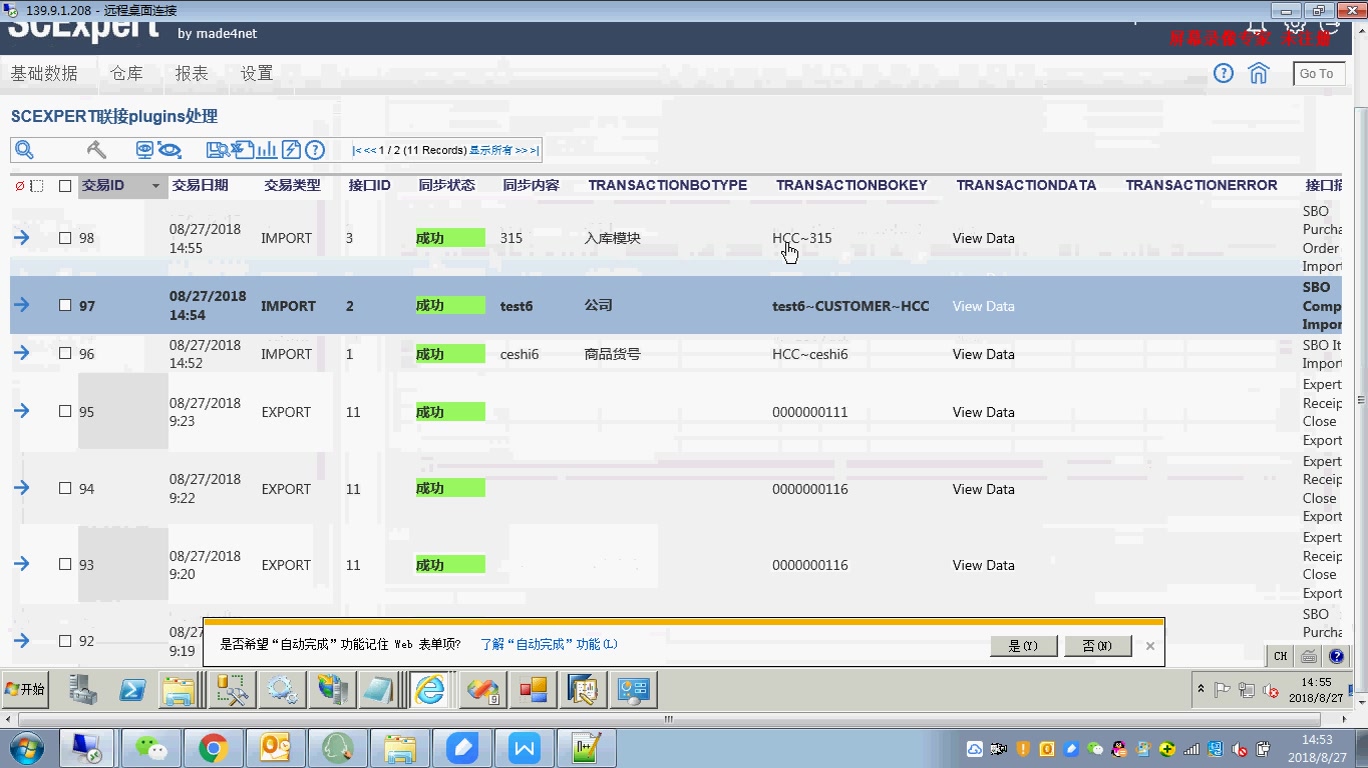Click inside the Go To input field

pos(1318,73)
